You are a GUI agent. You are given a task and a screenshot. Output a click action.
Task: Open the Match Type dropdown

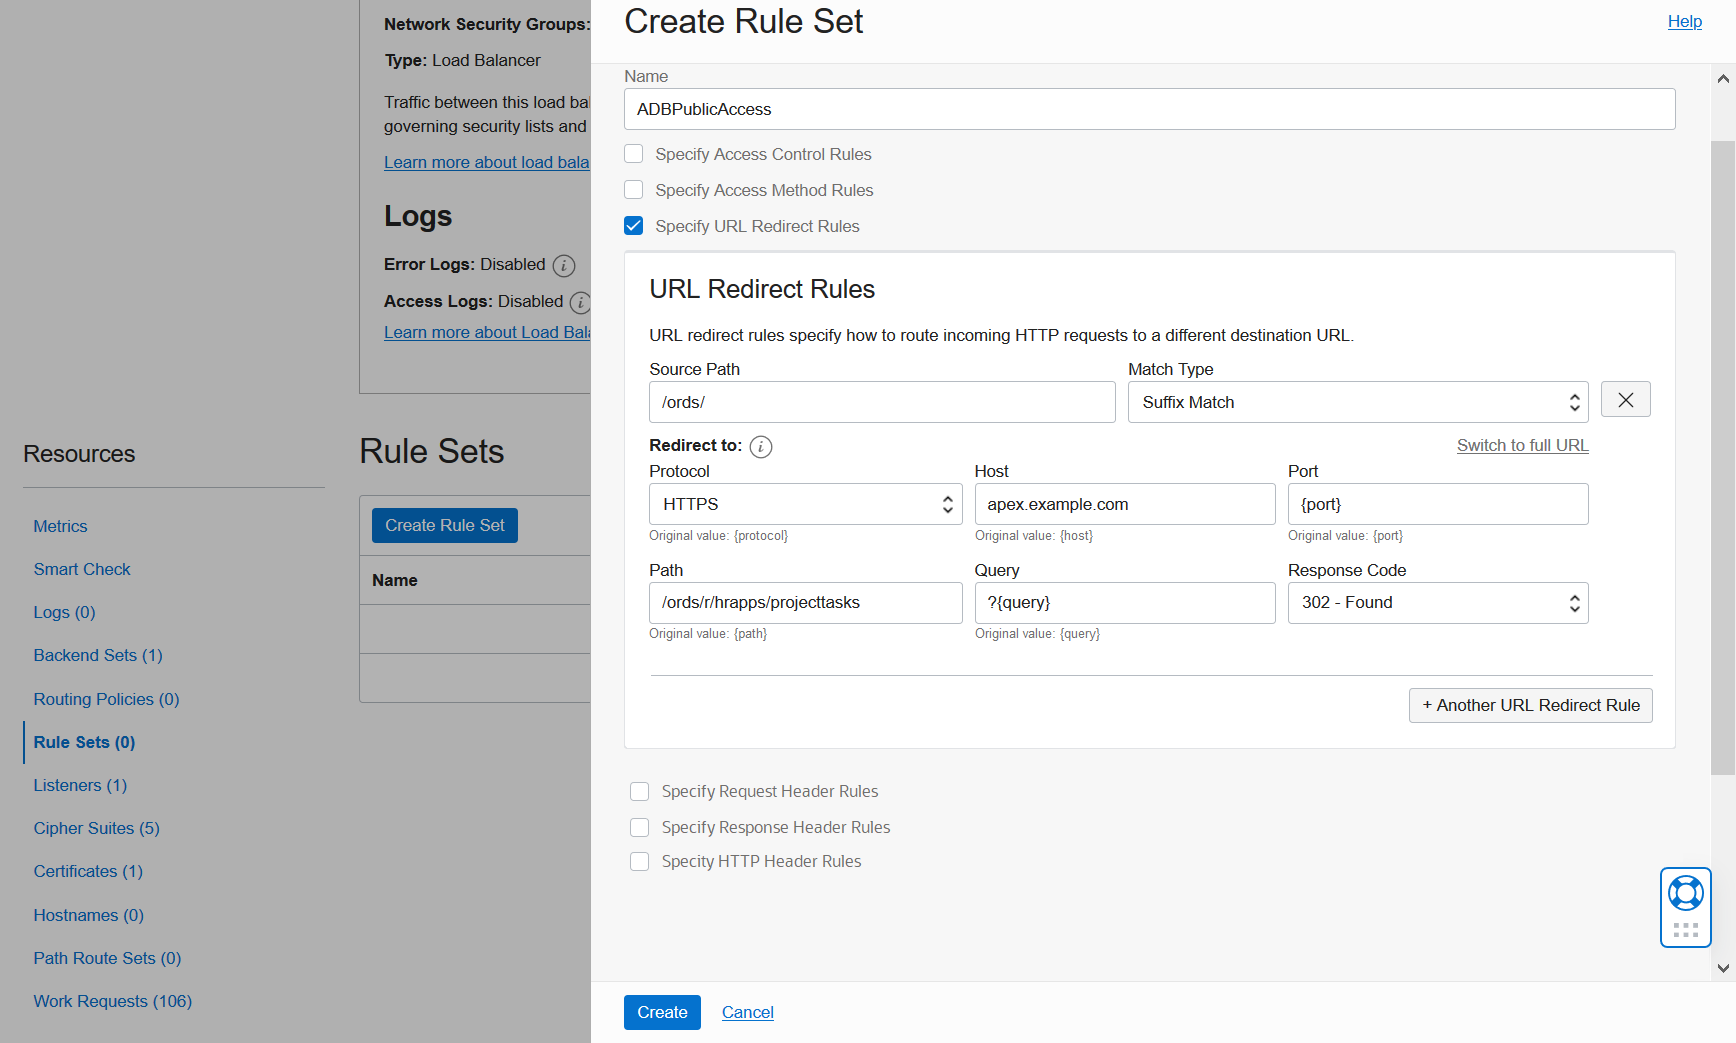coord(1357,401)
